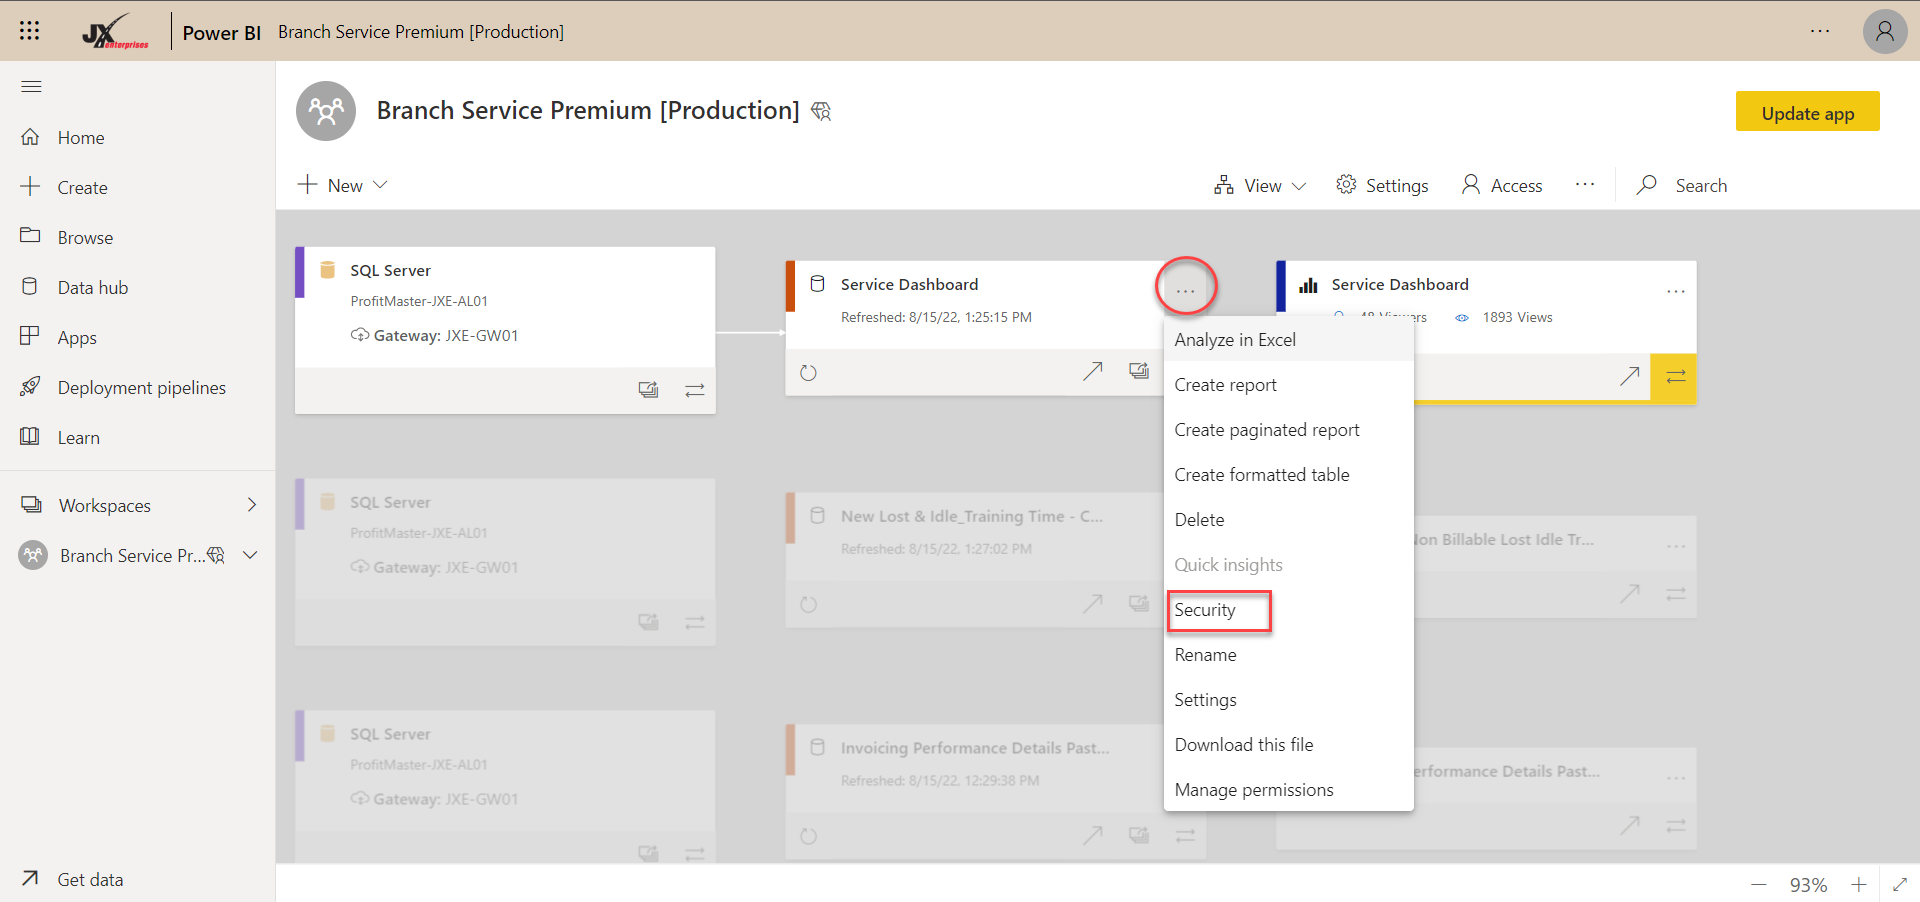
Task: Refresh the Service Dashboard dataset
Action: (808, 373)
